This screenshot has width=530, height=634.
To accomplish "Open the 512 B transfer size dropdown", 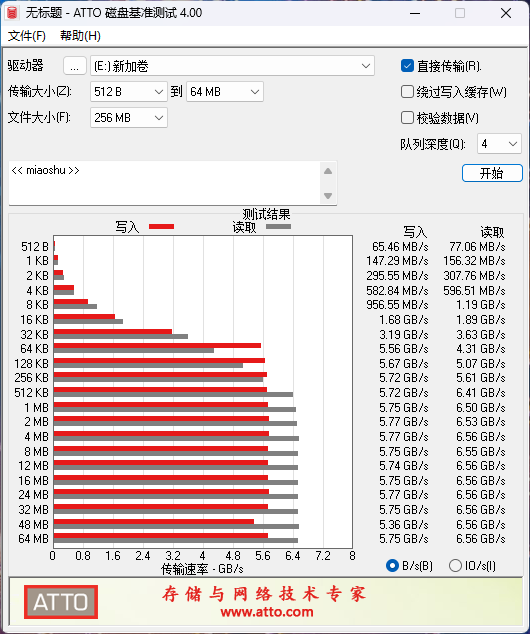I will 129,92.
